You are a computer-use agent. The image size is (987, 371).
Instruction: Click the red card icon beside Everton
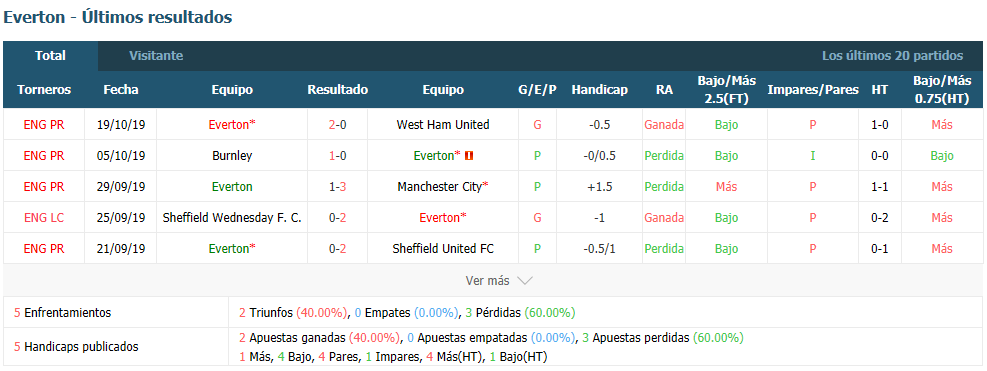(468, 156)
